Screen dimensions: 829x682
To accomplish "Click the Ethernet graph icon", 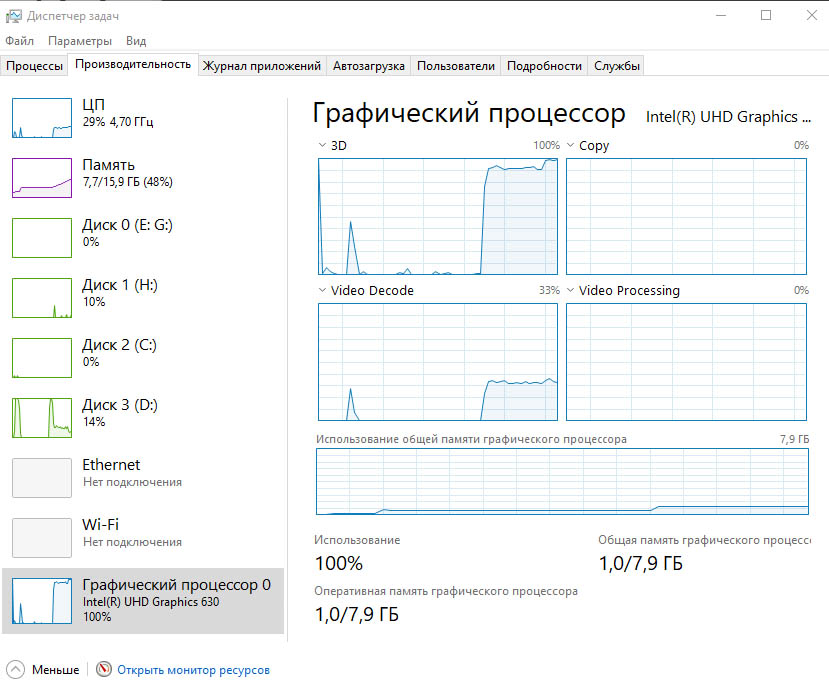I will [41, 478].
